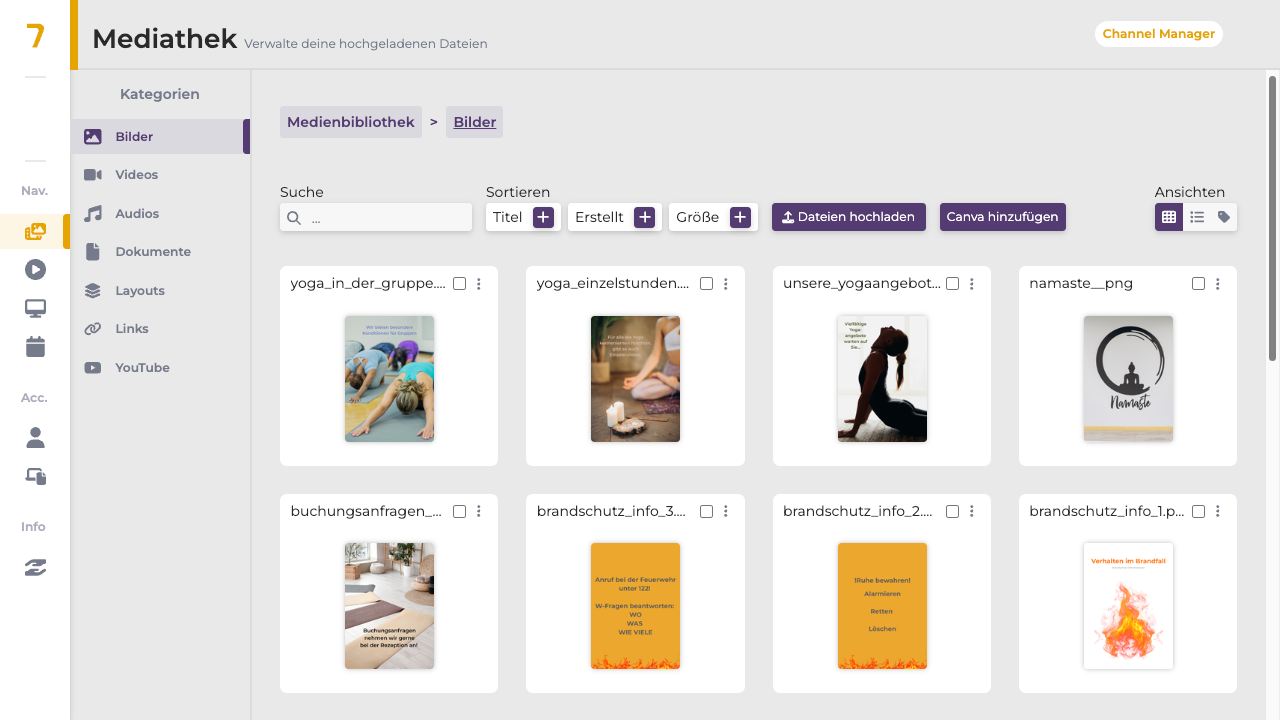
Task: Go to Medienbibliothek breadcrumb
Action: 351,122
